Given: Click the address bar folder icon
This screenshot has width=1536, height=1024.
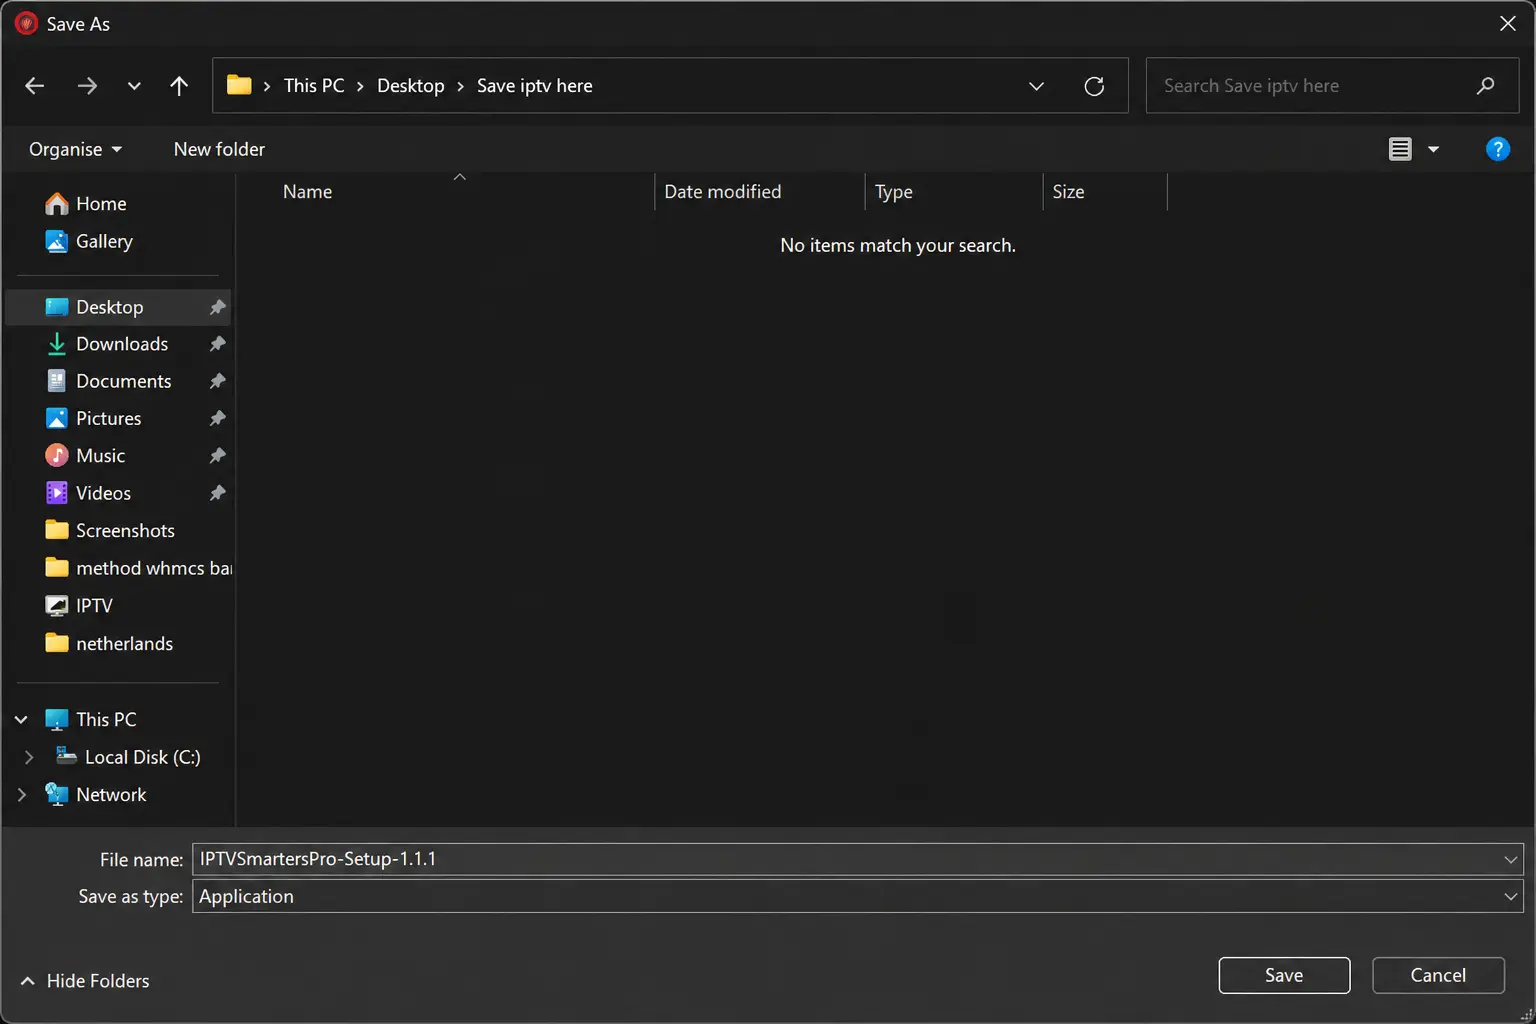Looking at the screenshot, I should click(239, 85).
